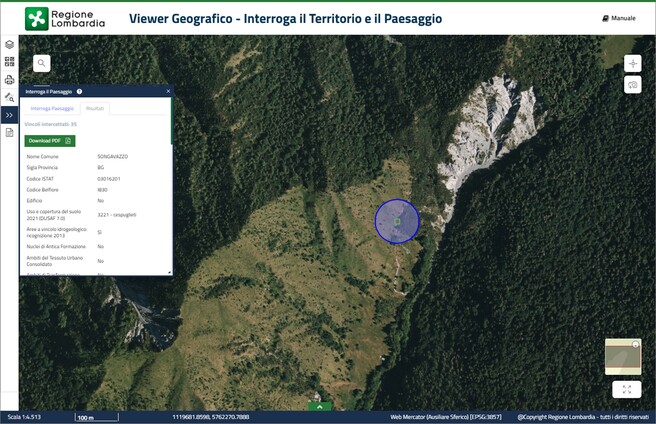The width and height of the screenshot is (656, 424).
Task: Click the Copyright Regione Lombardia notice
Action: pyautogui.click(x=583, y=417)
